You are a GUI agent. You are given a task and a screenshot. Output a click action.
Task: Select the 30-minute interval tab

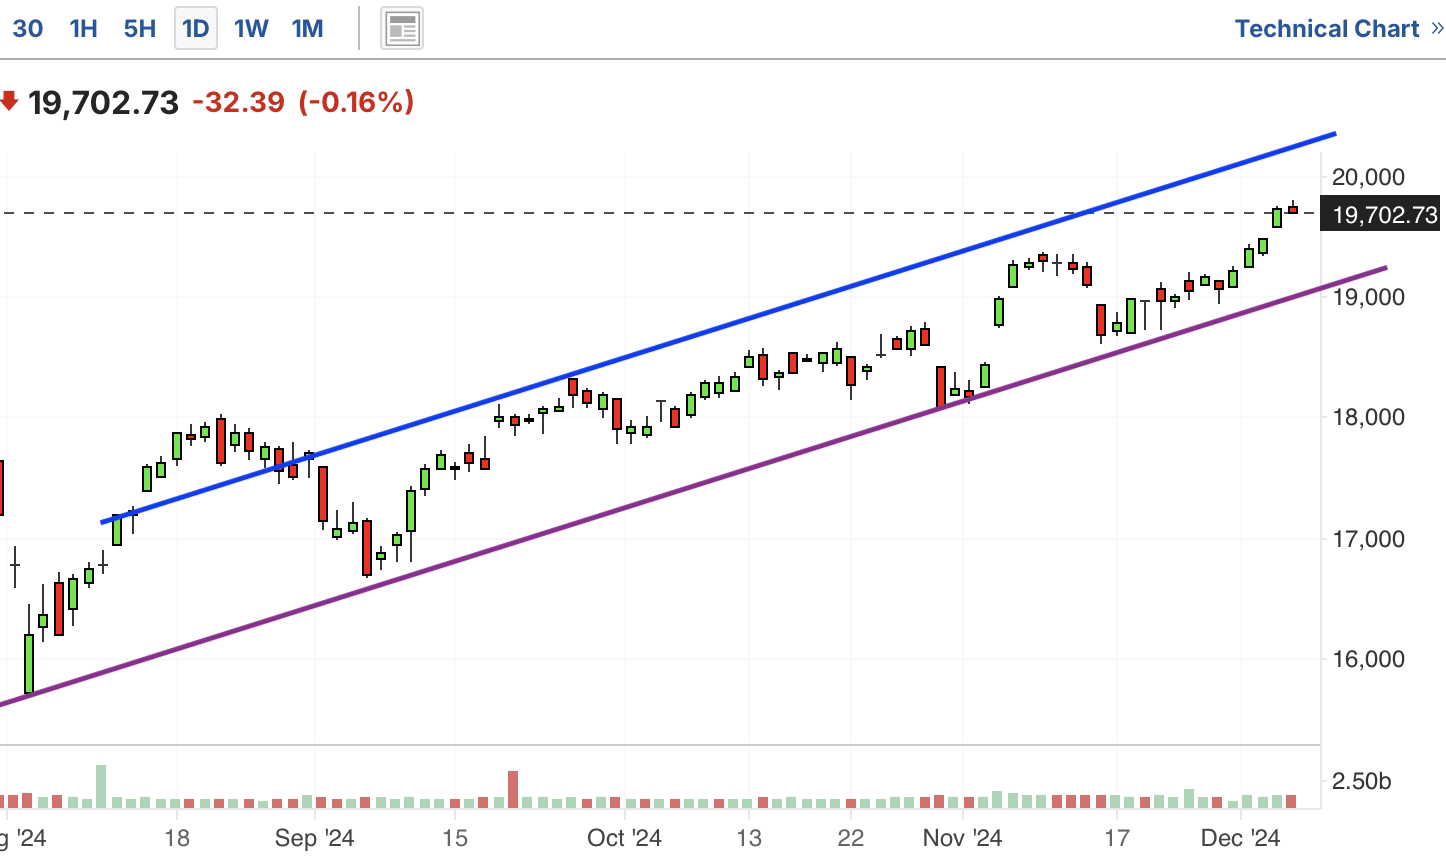27,28
